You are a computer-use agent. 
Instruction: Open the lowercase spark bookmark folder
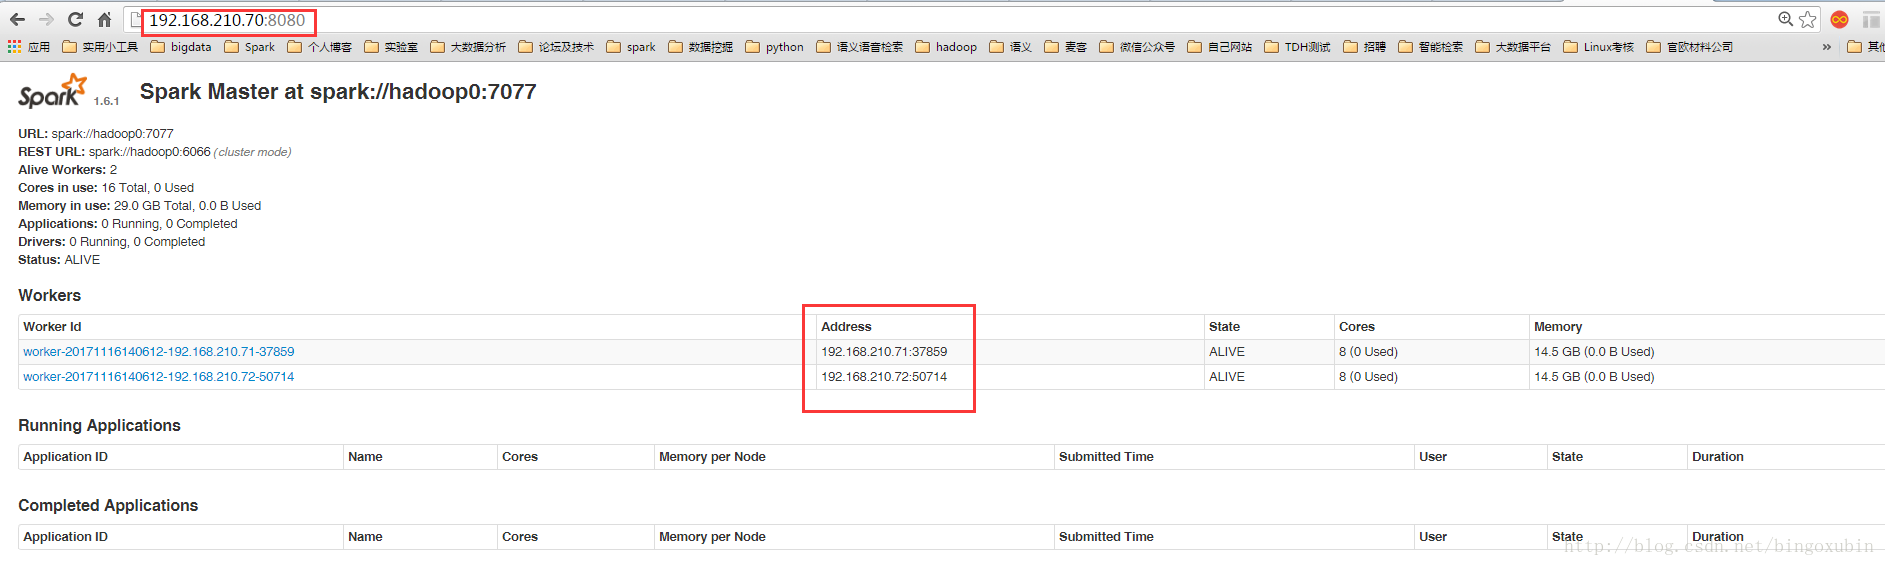(631, 47)
